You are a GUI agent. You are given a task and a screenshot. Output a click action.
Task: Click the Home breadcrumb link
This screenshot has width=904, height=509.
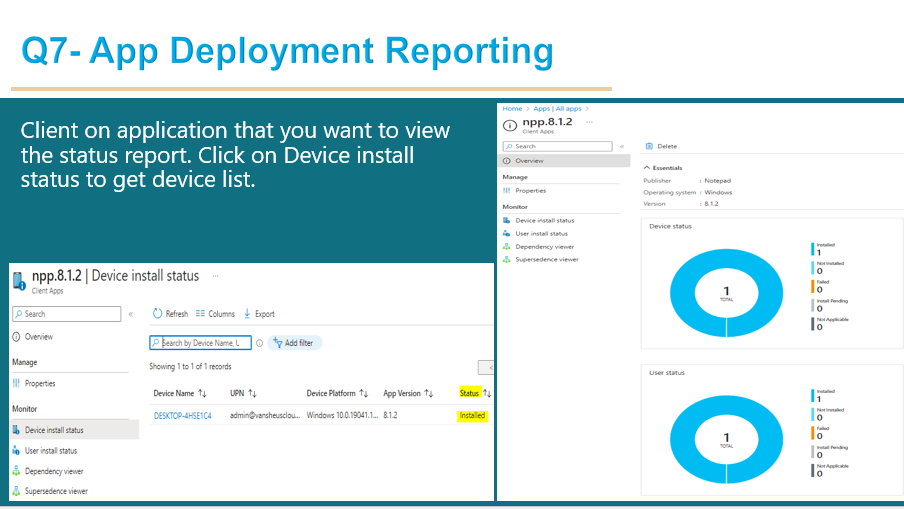click(x=512, y=108)
